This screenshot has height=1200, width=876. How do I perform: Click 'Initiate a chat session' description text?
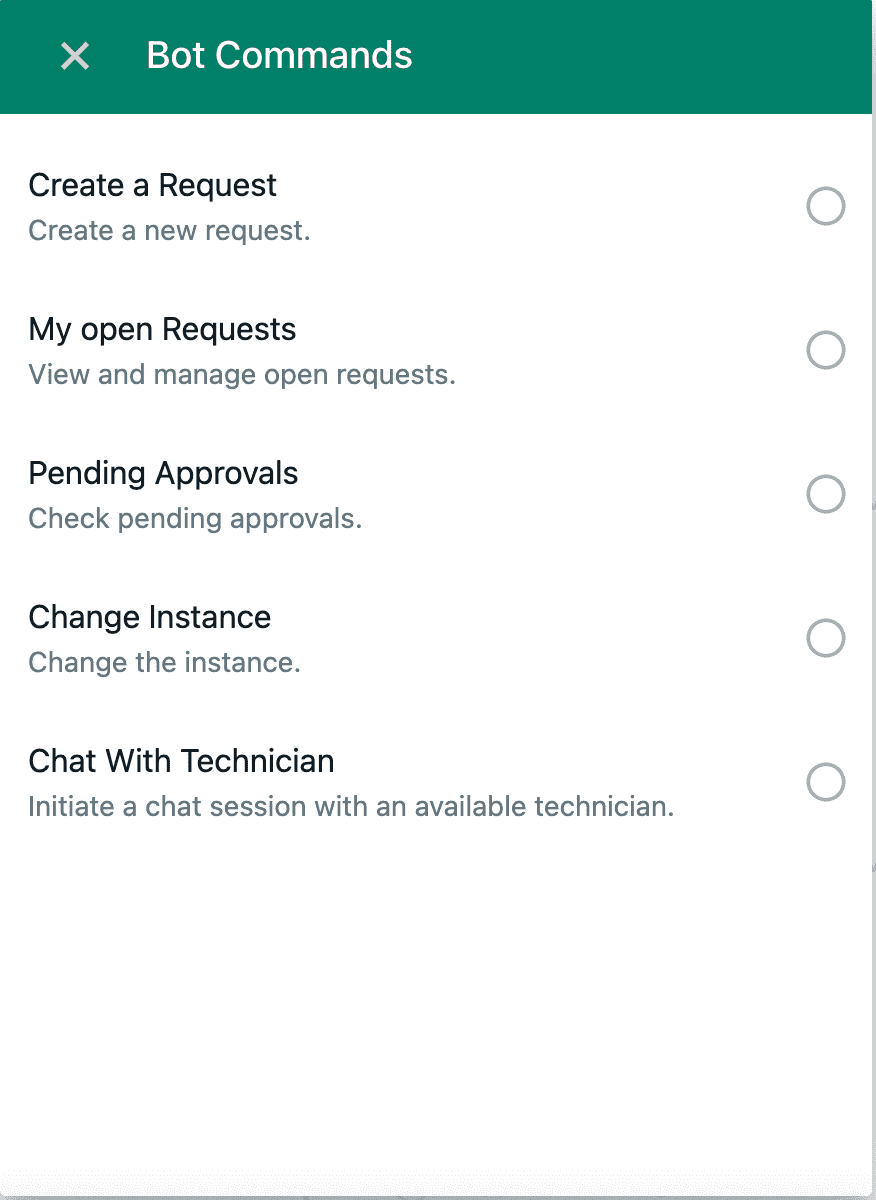point(350,807)
